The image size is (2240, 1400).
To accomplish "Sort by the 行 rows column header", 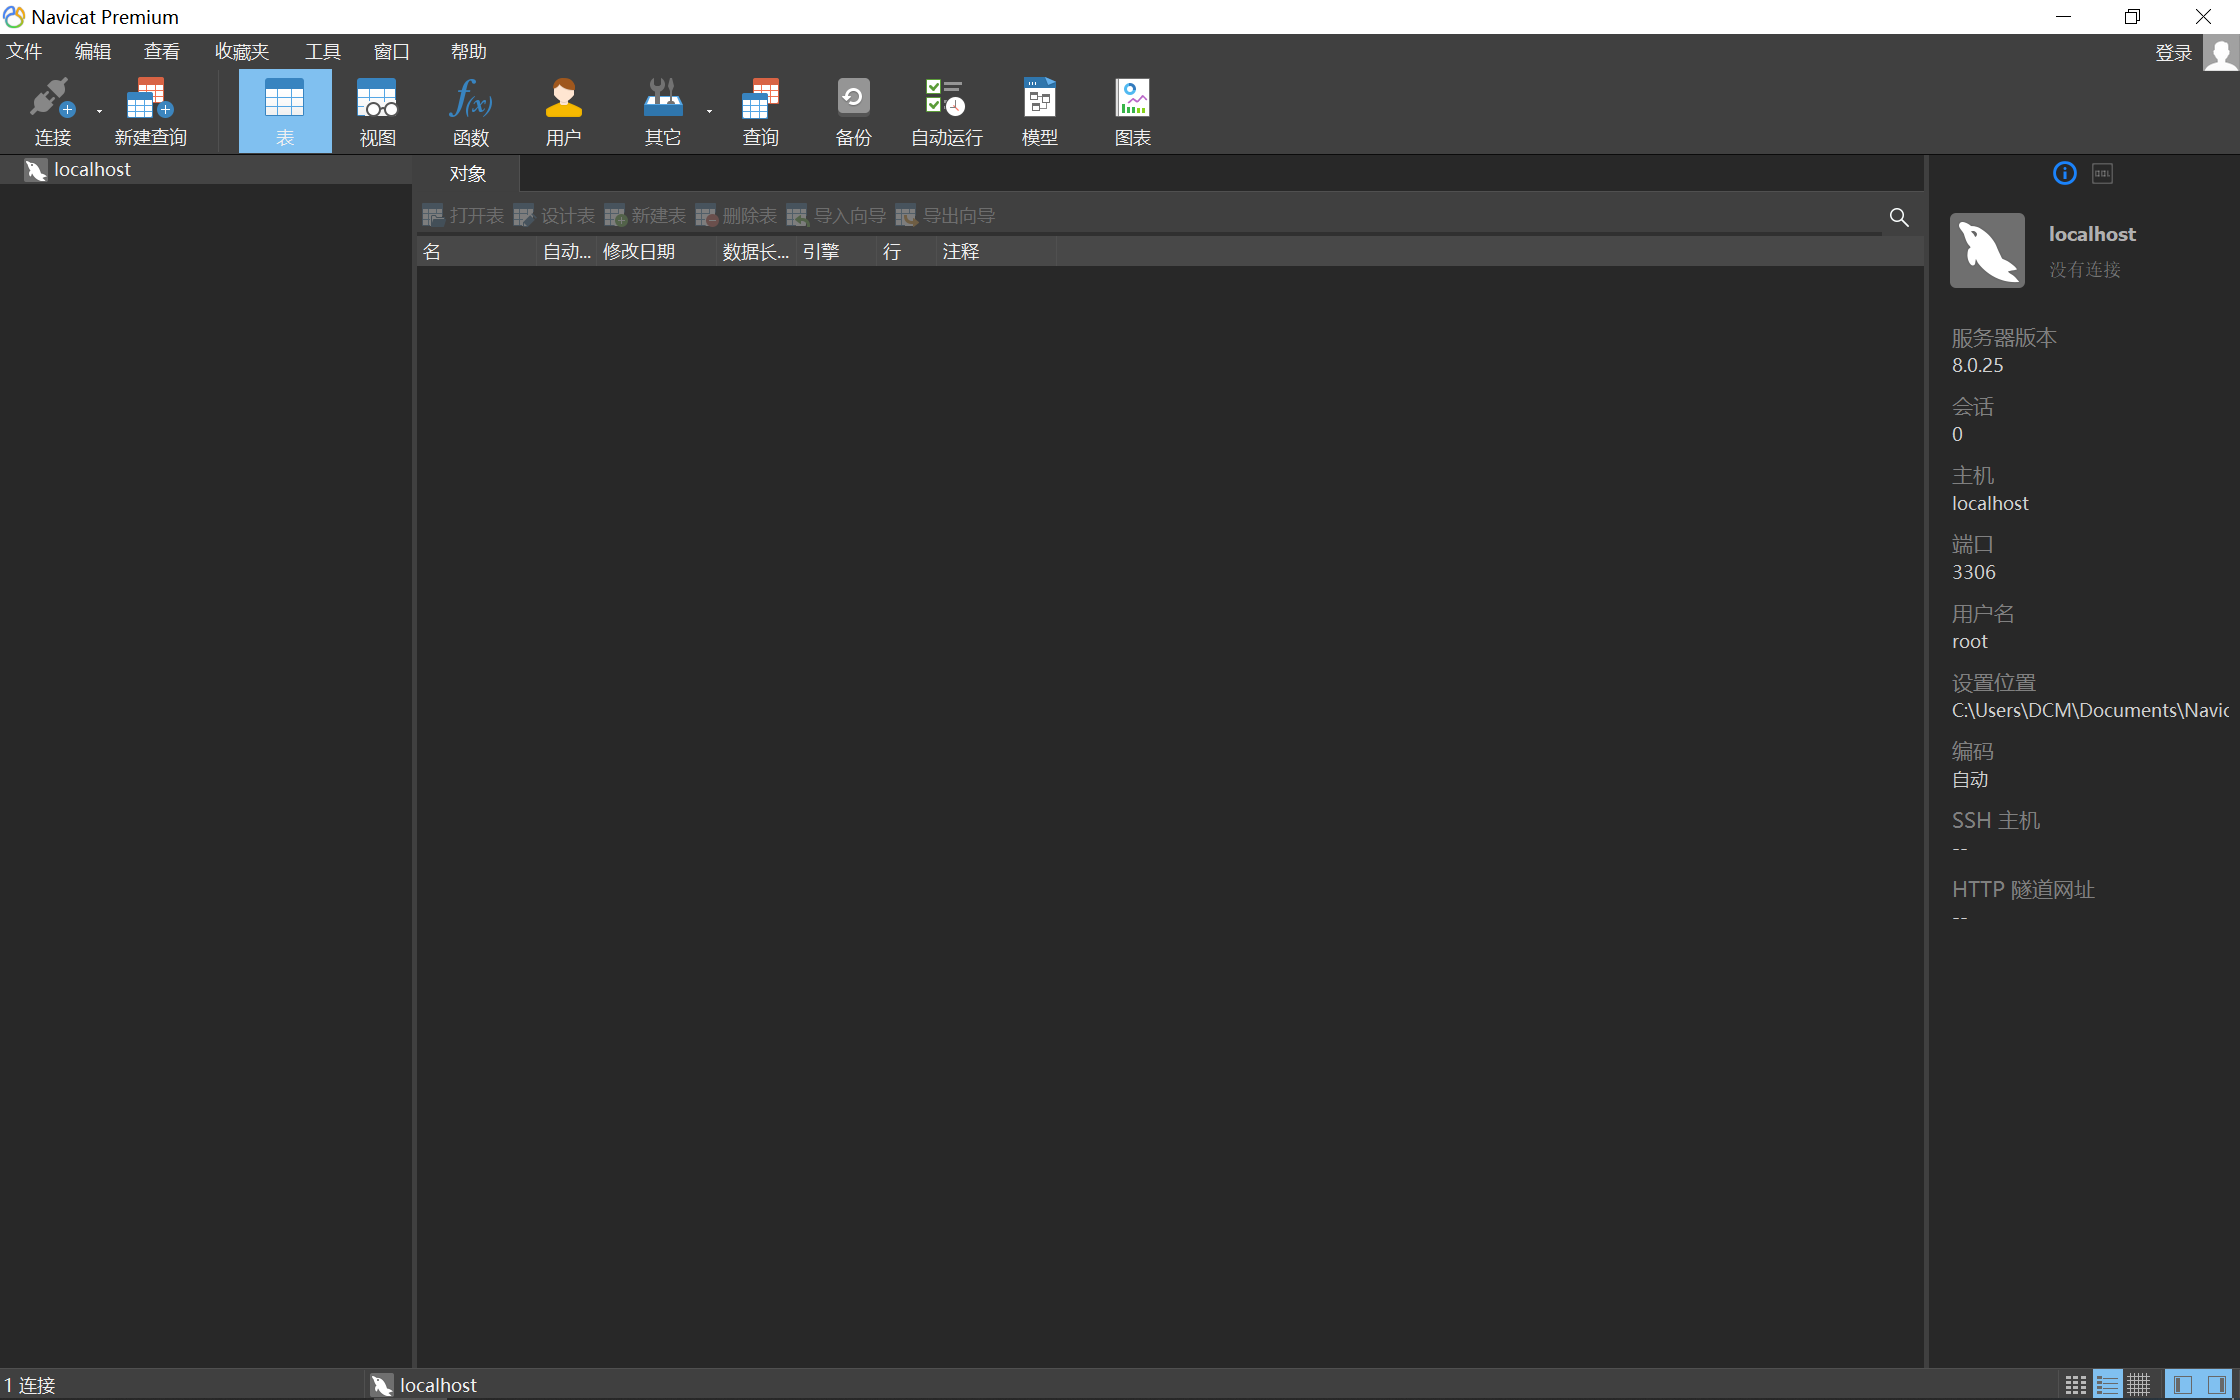I will (x=907, y=252).
